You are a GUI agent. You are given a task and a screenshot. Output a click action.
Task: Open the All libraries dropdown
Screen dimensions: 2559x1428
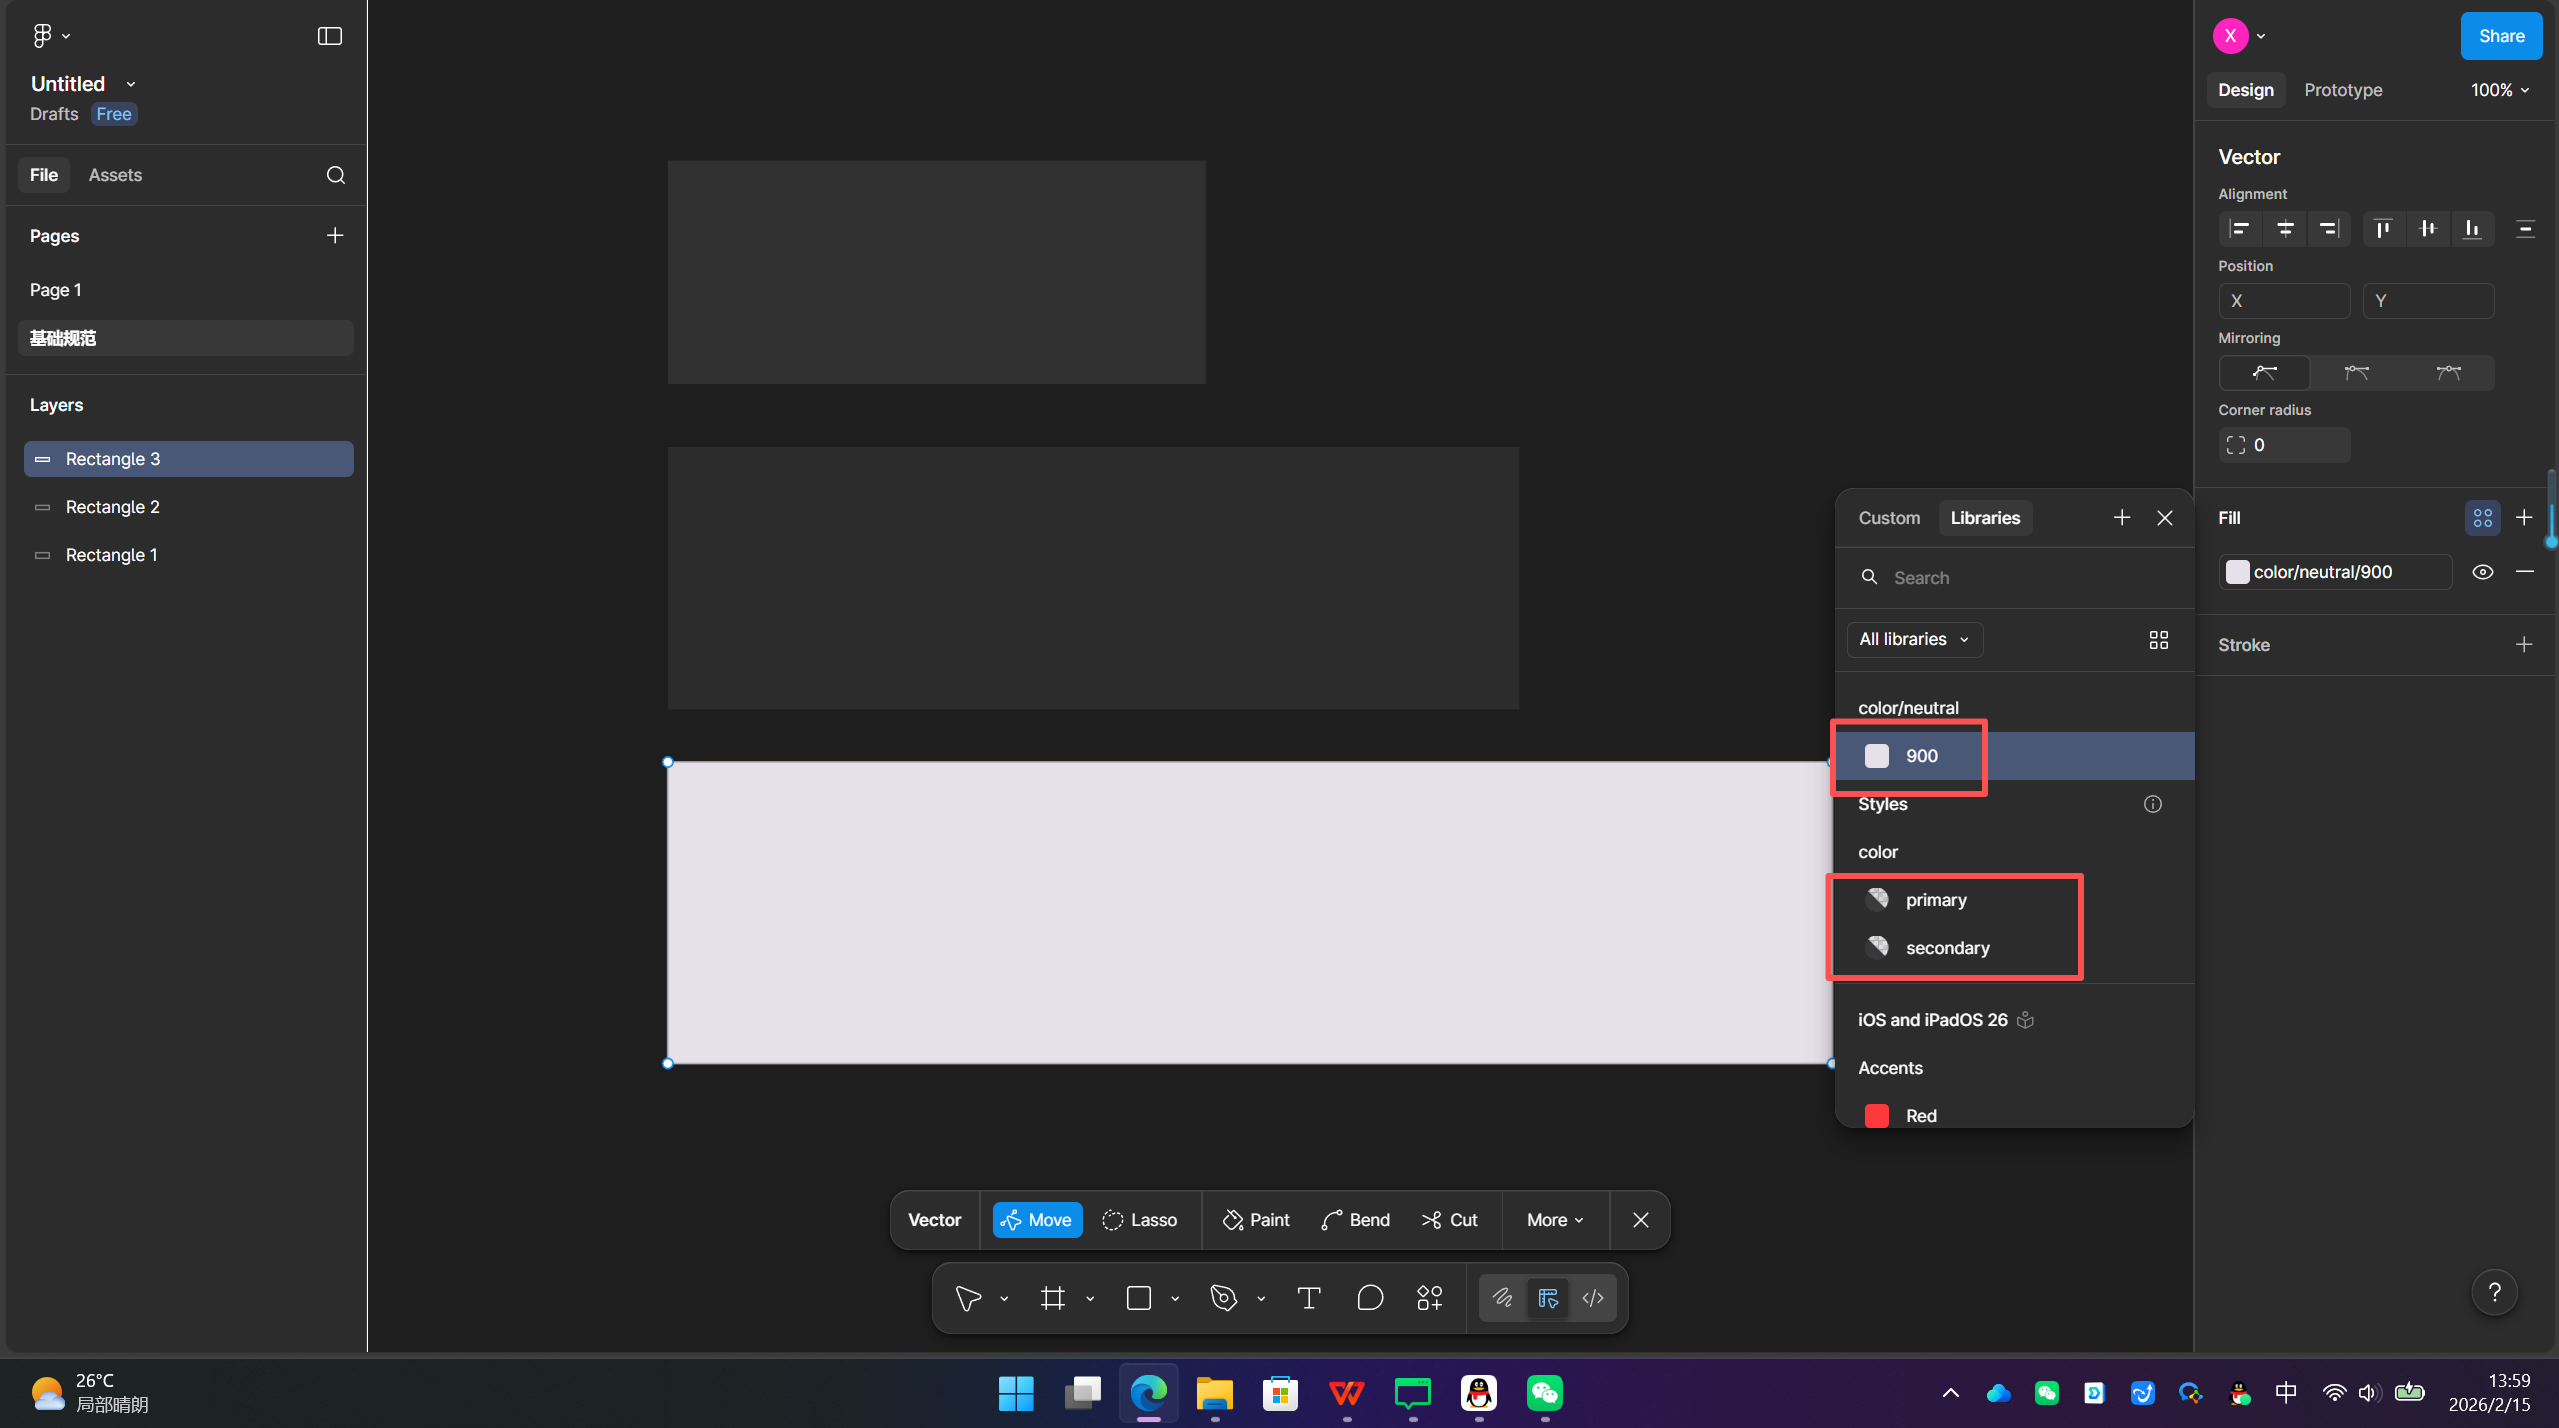pos(1913,640)
